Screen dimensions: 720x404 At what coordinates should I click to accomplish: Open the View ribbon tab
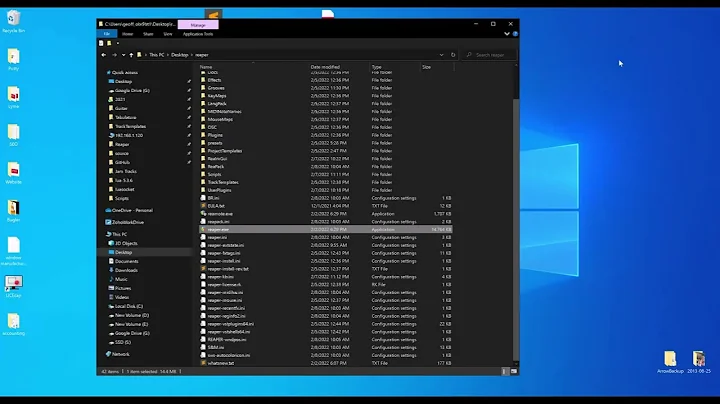click(168, 34)
